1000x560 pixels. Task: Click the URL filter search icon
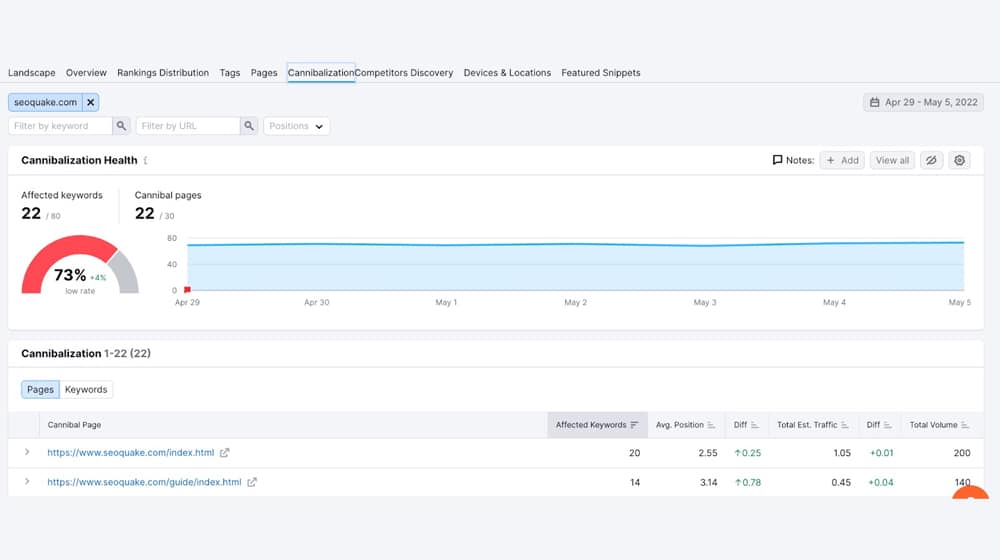point(249,126)
